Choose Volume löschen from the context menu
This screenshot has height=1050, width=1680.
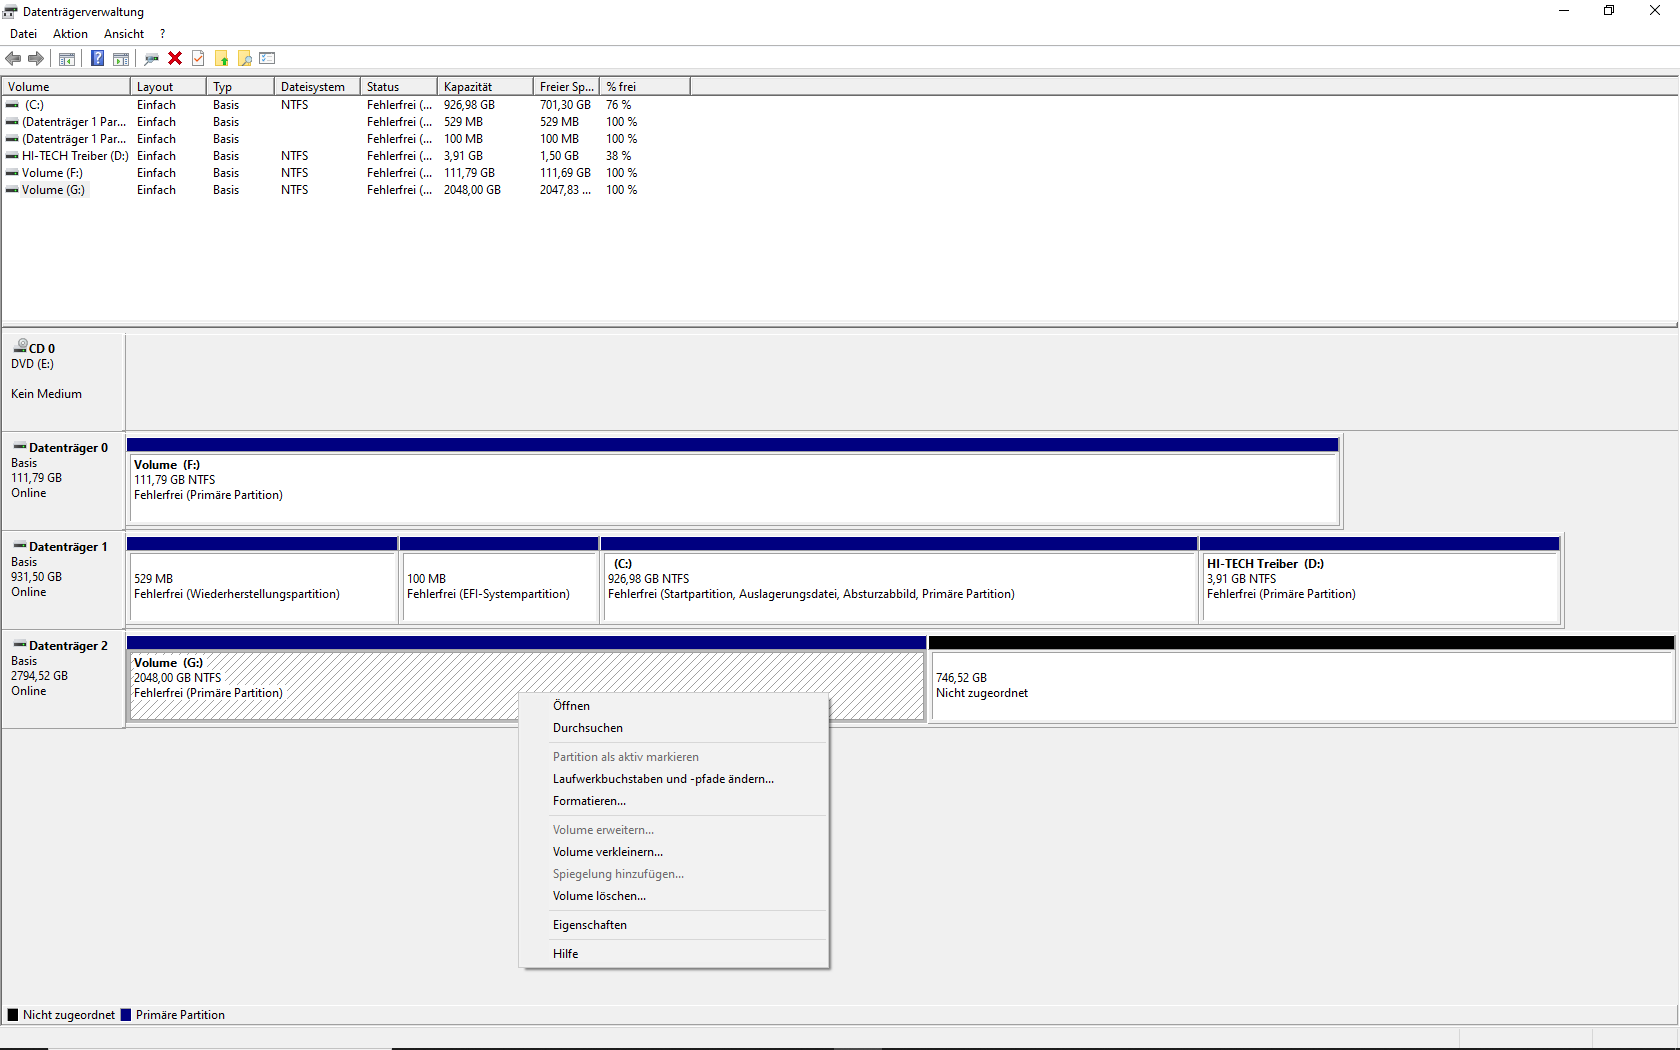(x=674, y=896)
